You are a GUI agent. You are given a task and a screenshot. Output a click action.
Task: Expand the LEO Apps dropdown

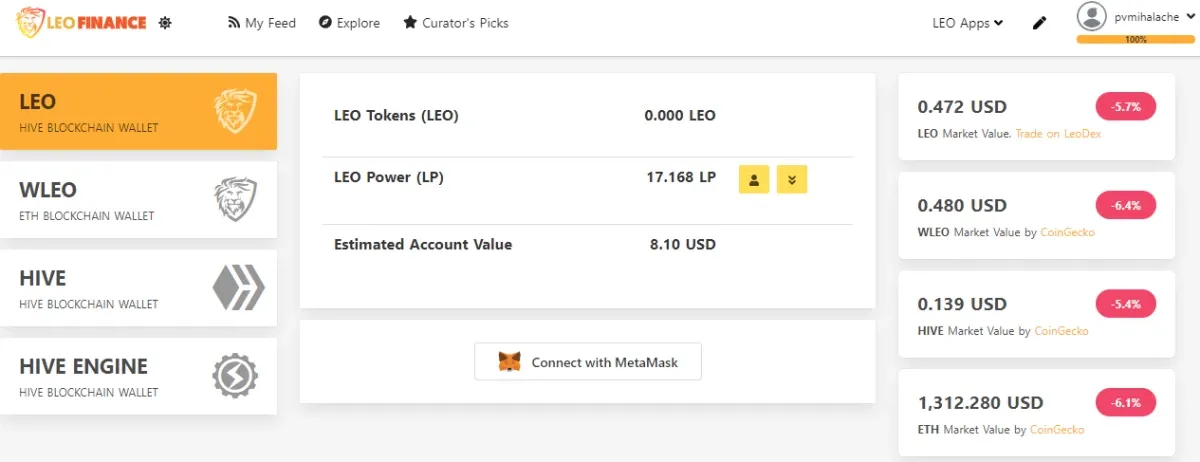[967, 23]
